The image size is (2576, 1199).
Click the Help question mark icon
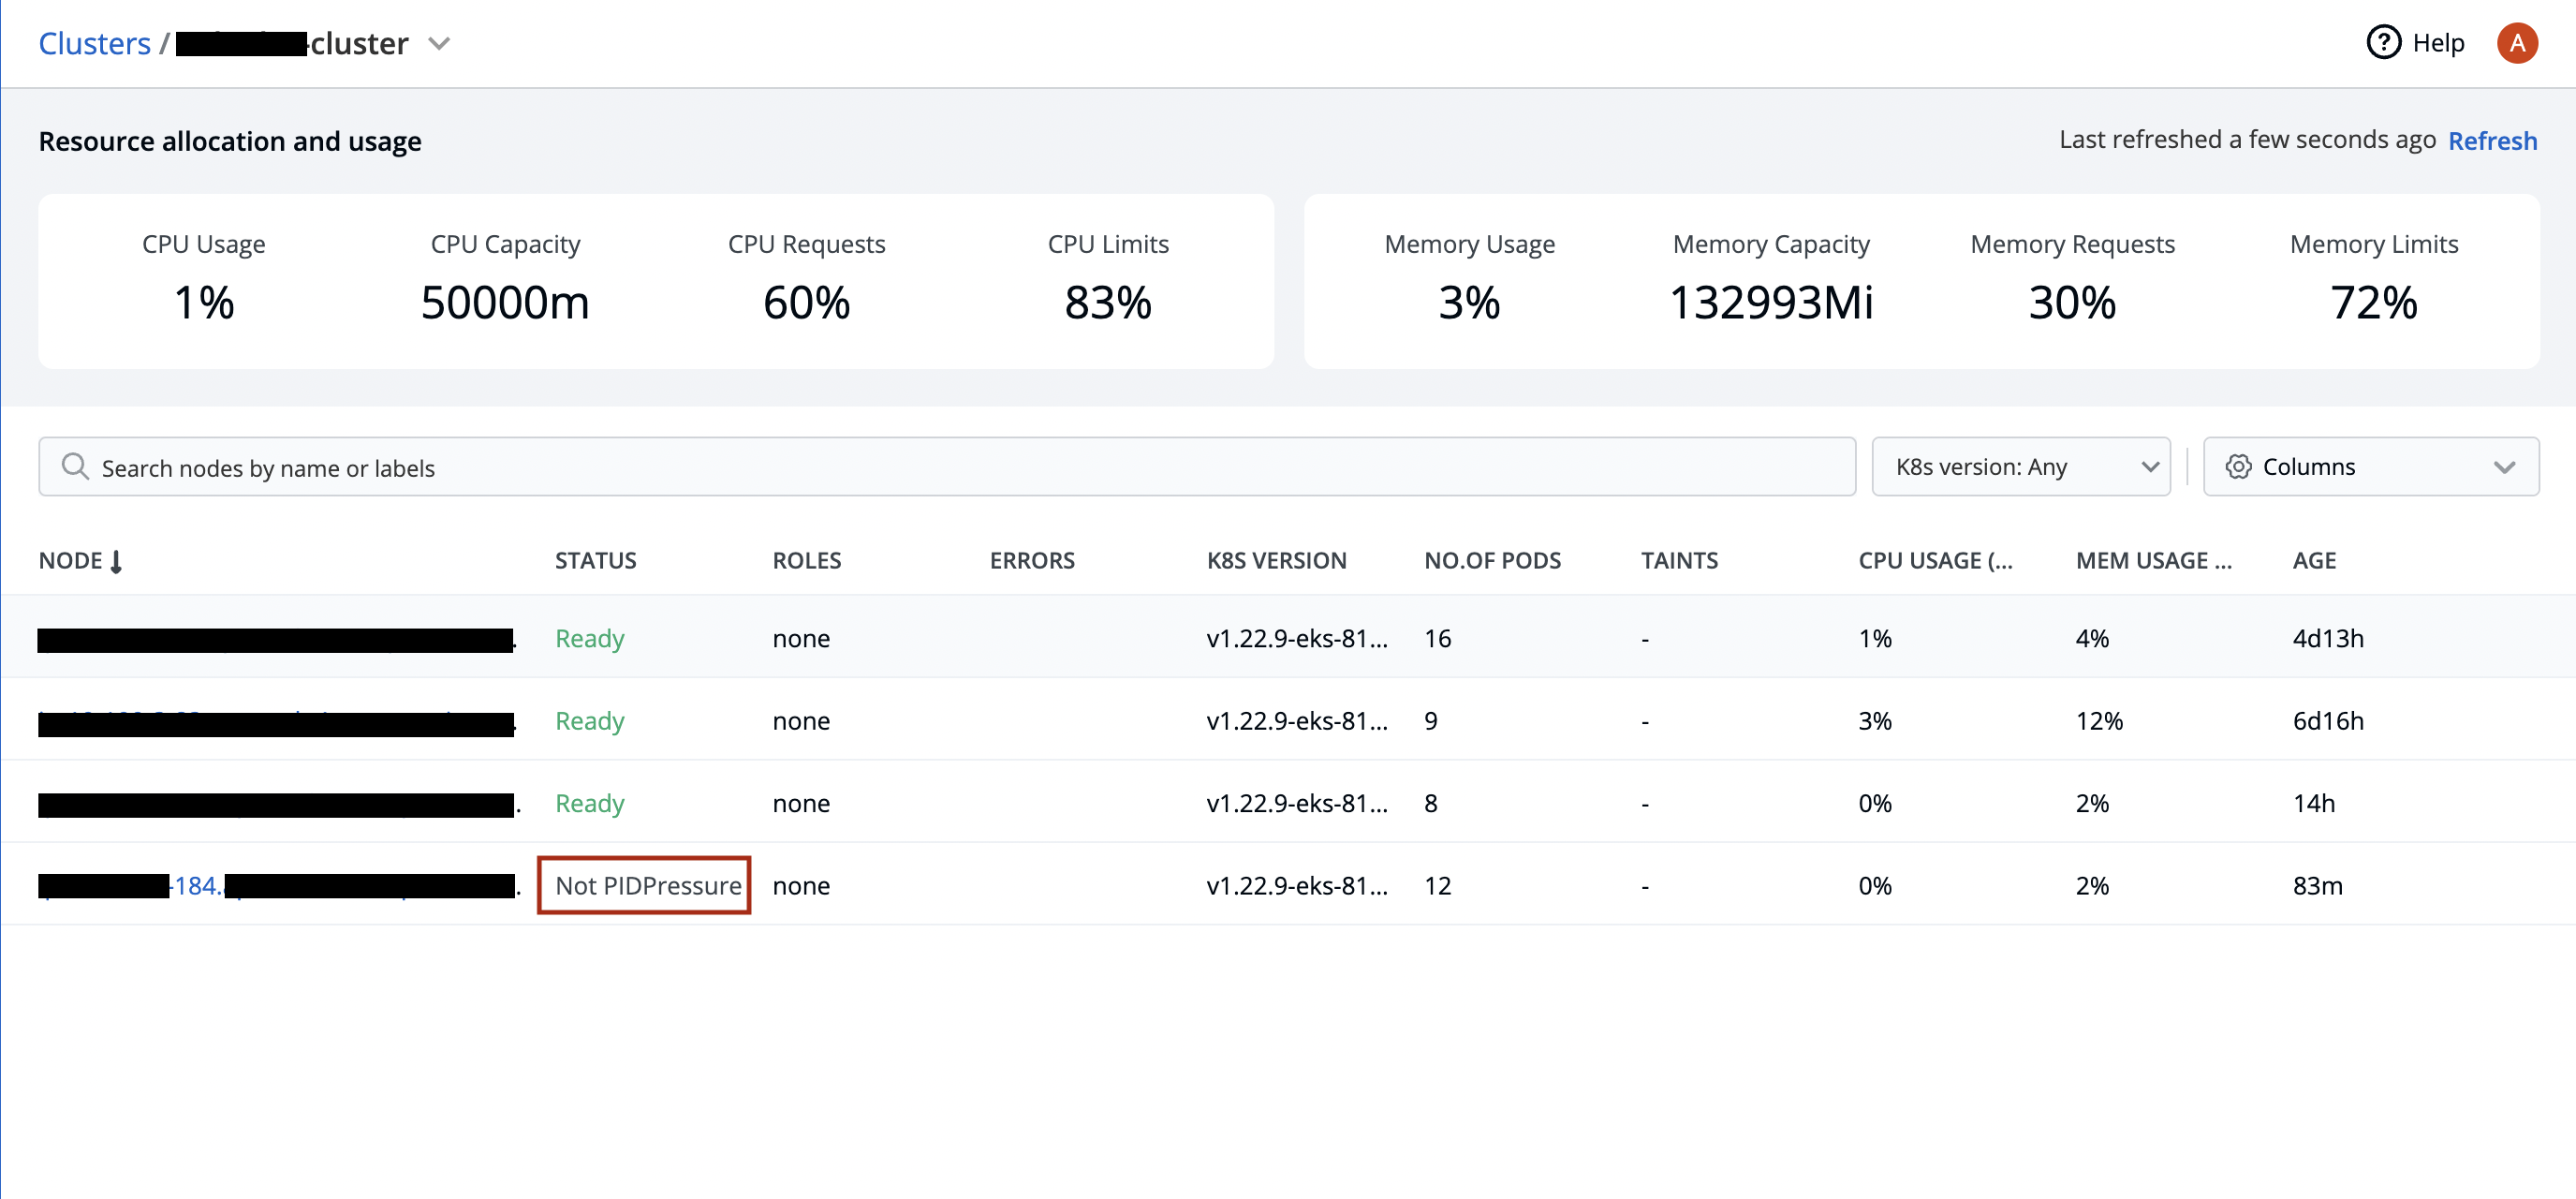pos(2383,43)
